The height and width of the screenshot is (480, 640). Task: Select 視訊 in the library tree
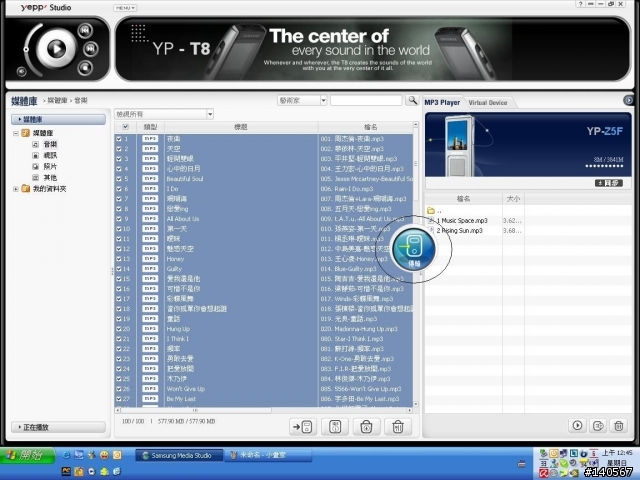click(50, 155)
